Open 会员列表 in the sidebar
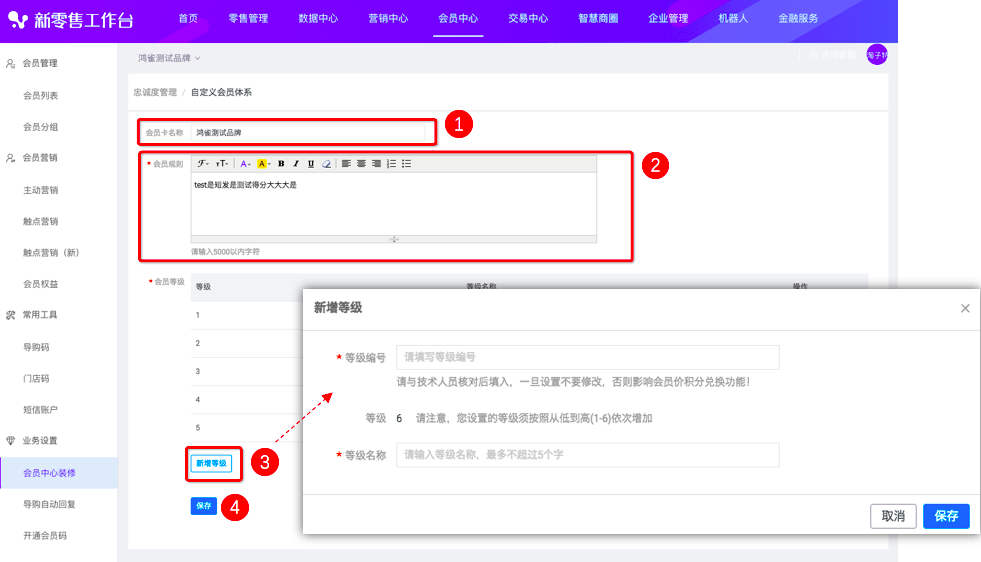Screen dimensions: 981x562 pos(41,96)
